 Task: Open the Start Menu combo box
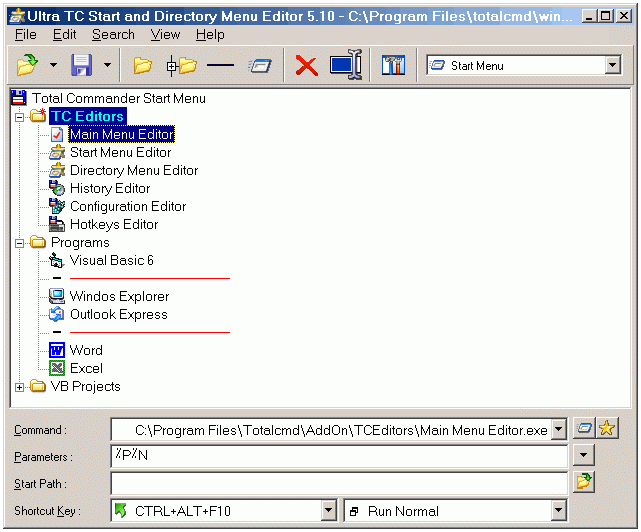524,65
